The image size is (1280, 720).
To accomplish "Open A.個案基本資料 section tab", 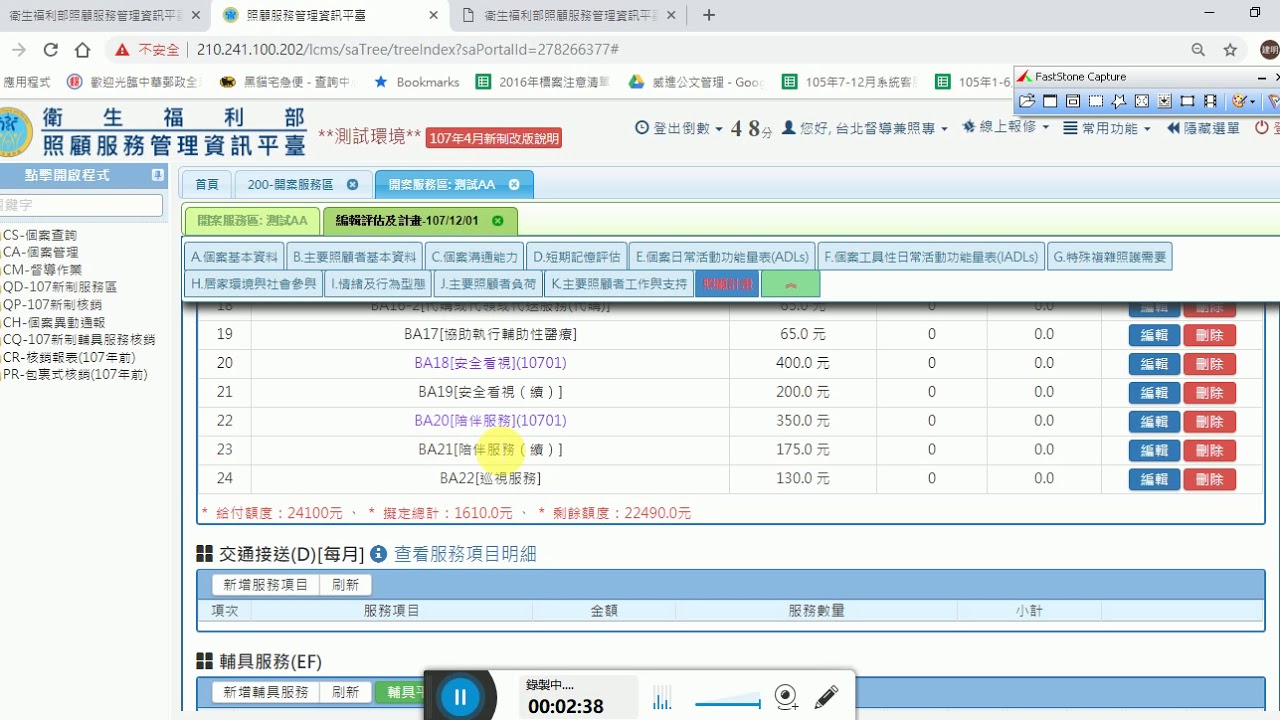I will coord(235,257).
